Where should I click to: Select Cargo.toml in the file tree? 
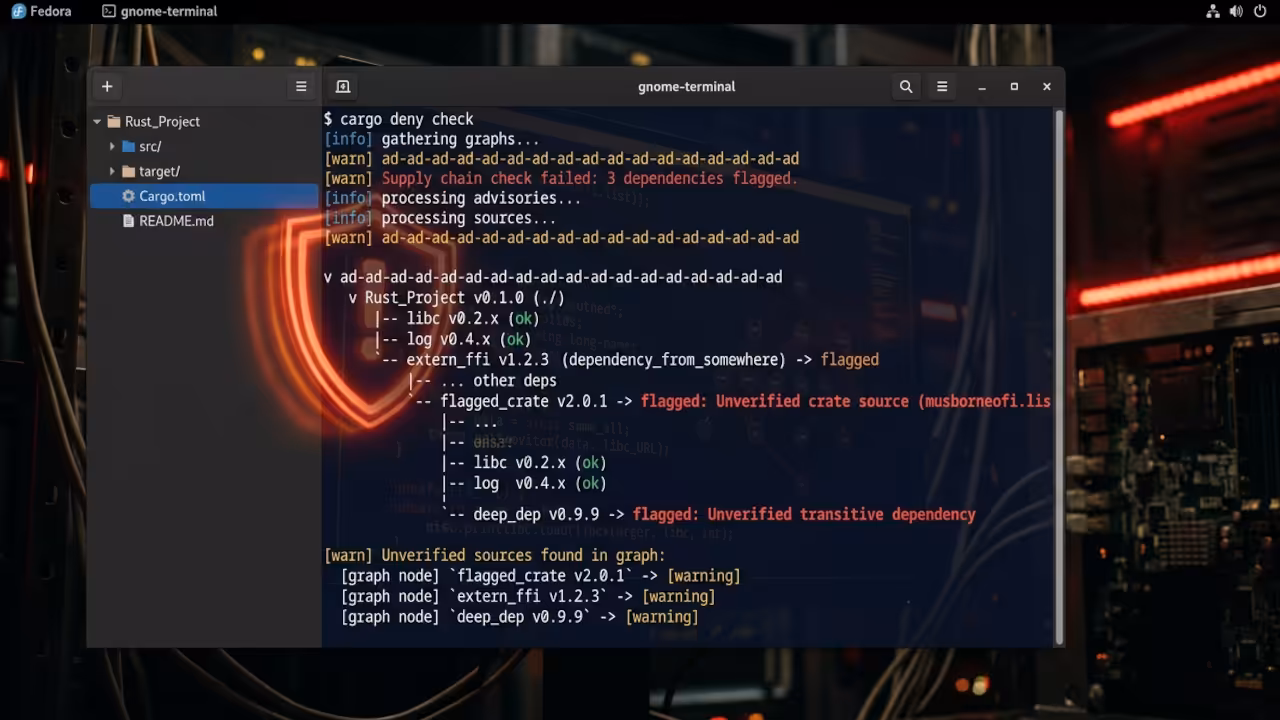[x=204, y=196]
